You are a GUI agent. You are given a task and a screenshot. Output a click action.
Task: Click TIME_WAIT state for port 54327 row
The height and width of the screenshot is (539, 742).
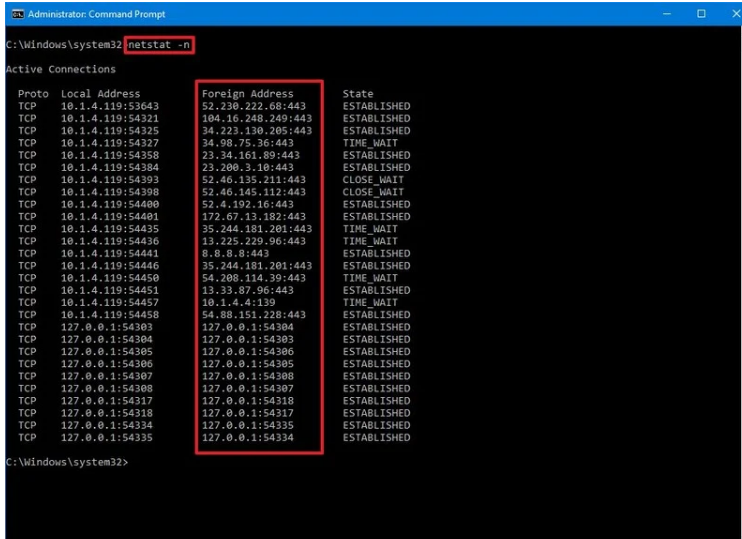point(370,143)
